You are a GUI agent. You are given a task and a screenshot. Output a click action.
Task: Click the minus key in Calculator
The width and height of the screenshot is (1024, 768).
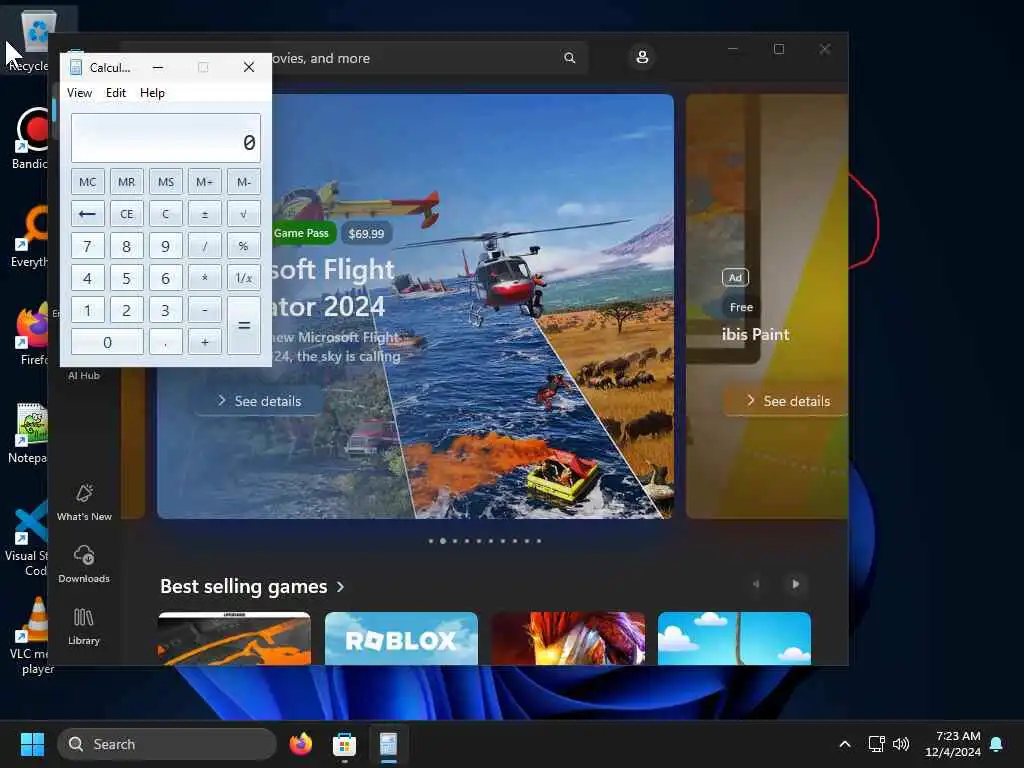click(204, 310)
